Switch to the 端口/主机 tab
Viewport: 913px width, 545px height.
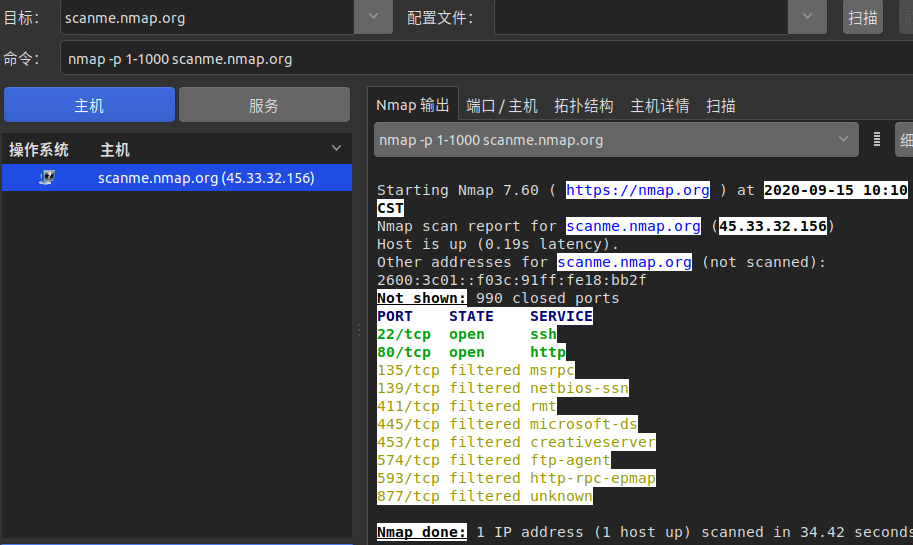click(x=501, y=106)
